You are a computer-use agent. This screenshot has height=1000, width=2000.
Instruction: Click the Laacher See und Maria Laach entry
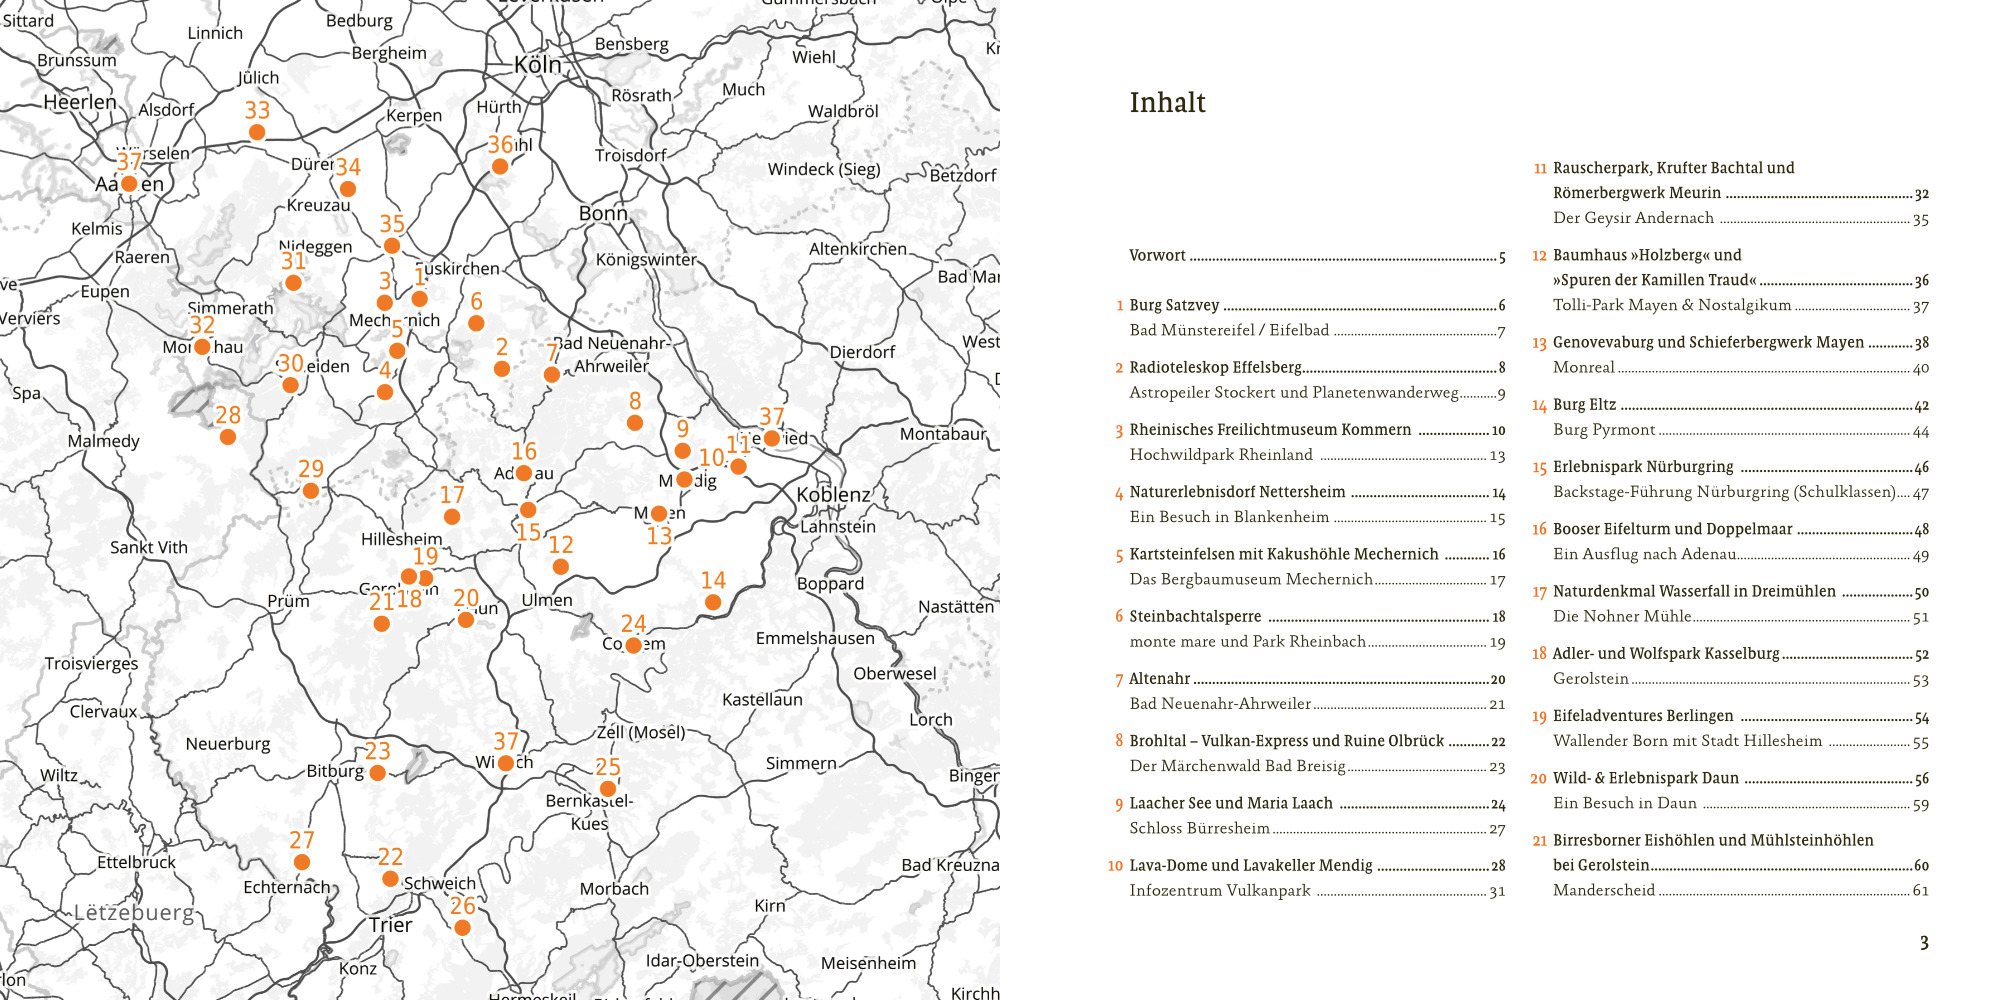1230,803
